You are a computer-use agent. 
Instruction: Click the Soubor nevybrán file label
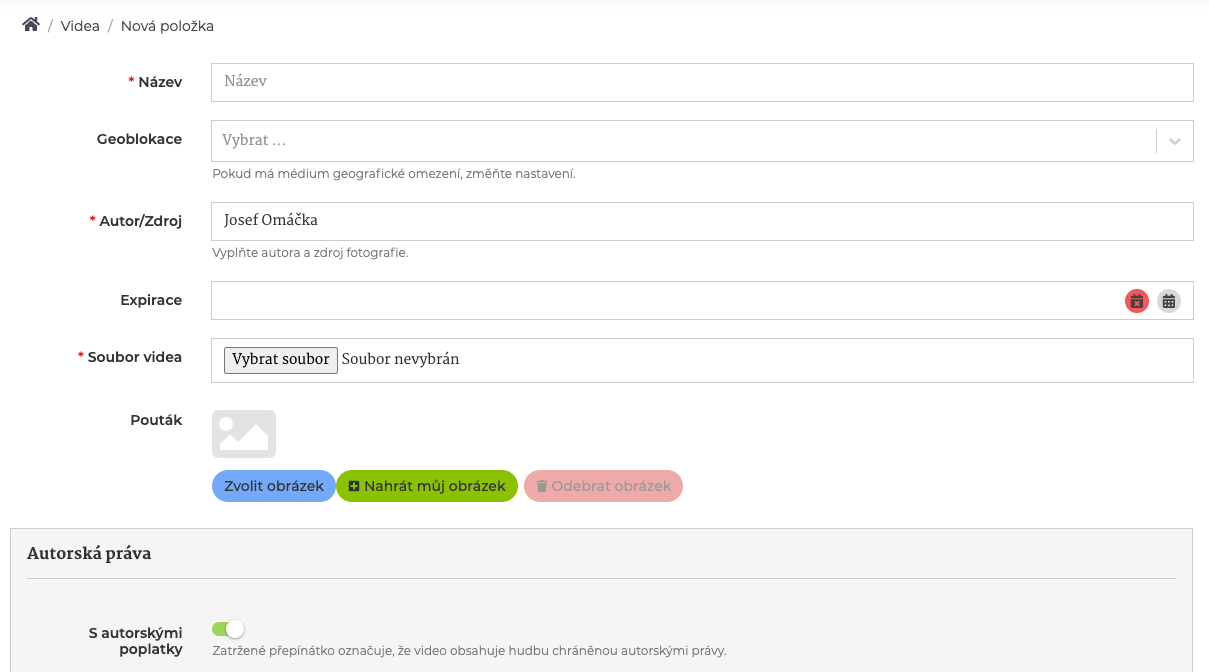tap(401, 359)
